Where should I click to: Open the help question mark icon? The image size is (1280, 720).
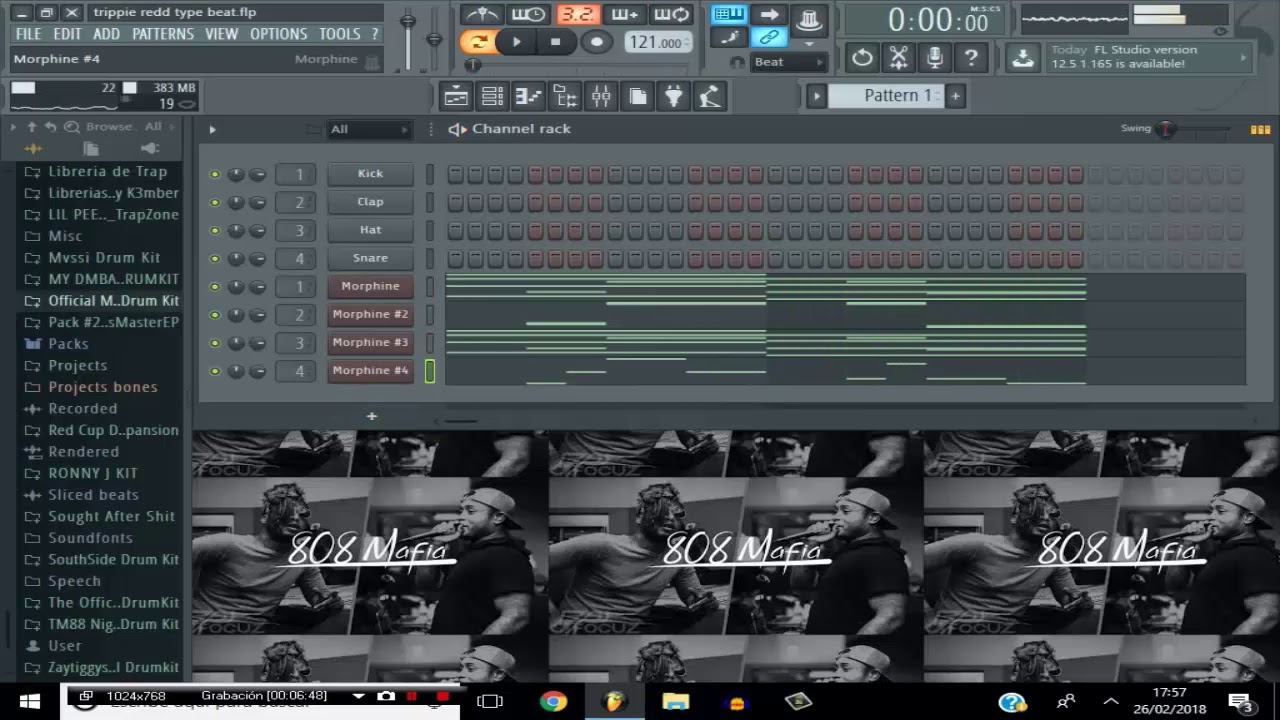pyautogui.click(x=971, y=58)
